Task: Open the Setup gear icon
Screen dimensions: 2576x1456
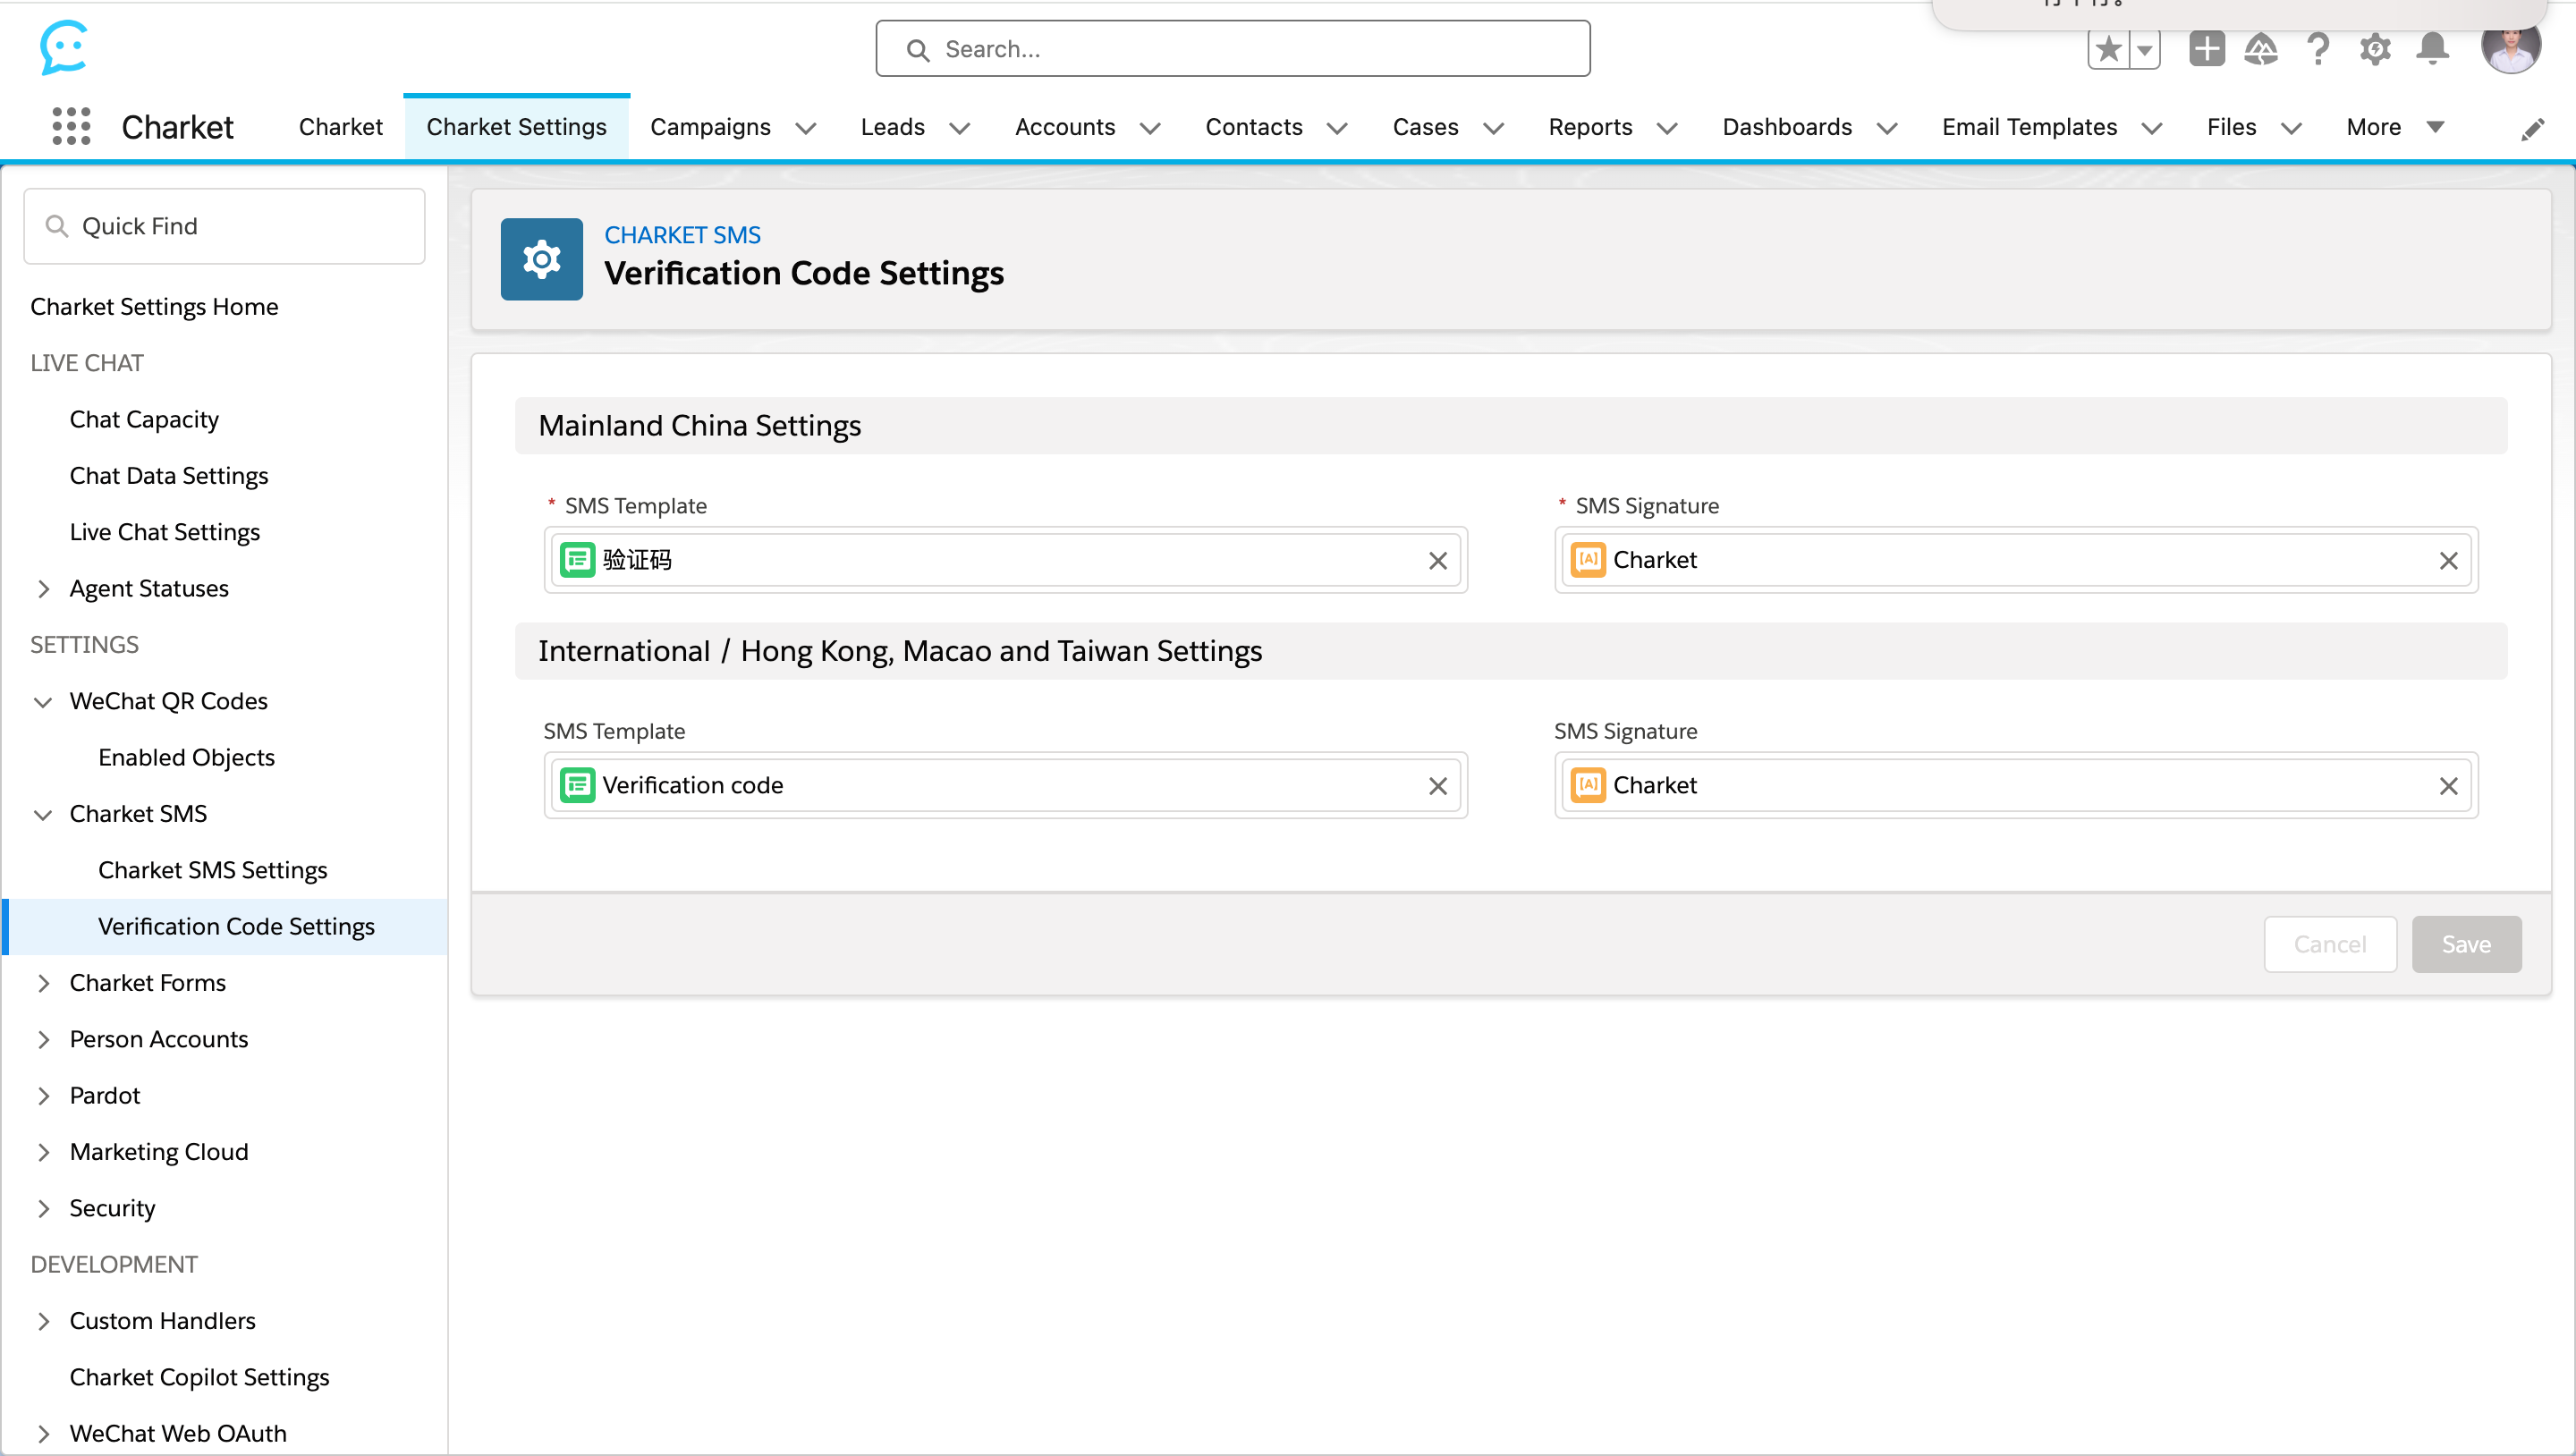Action: pyautogui.click(x=2375, y=49)
